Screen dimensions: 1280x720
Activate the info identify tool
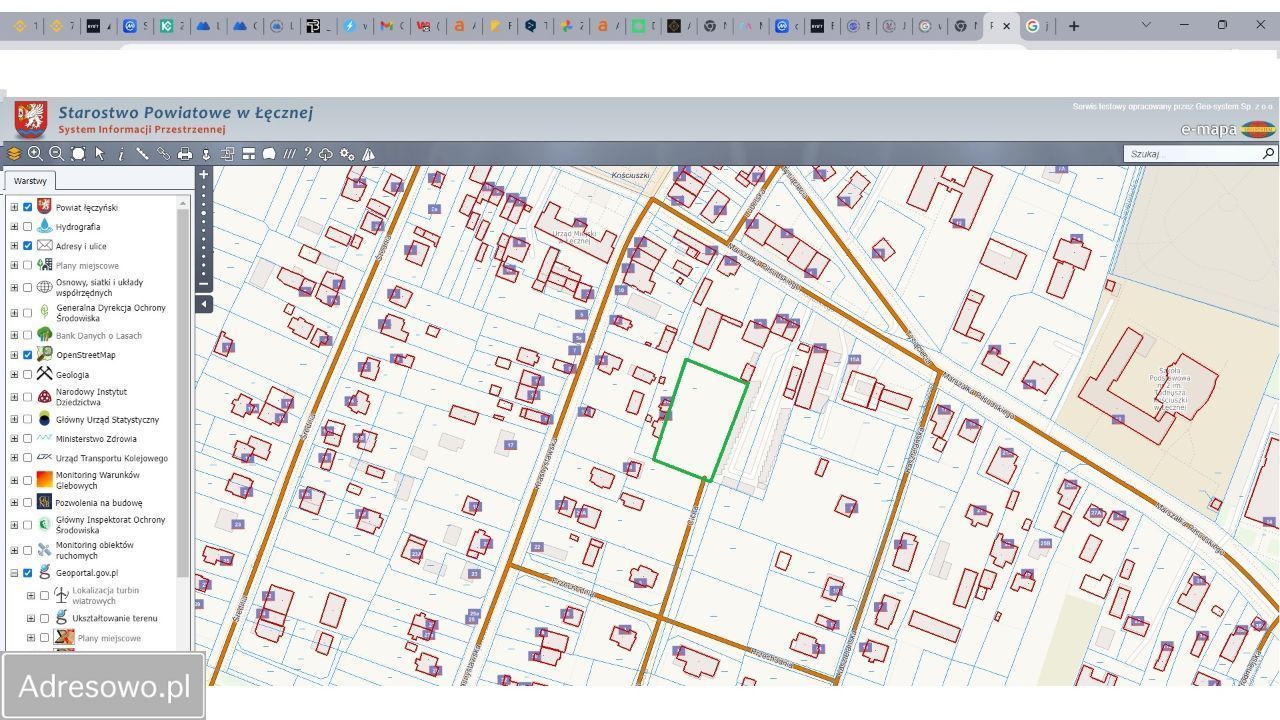[121, 154]
